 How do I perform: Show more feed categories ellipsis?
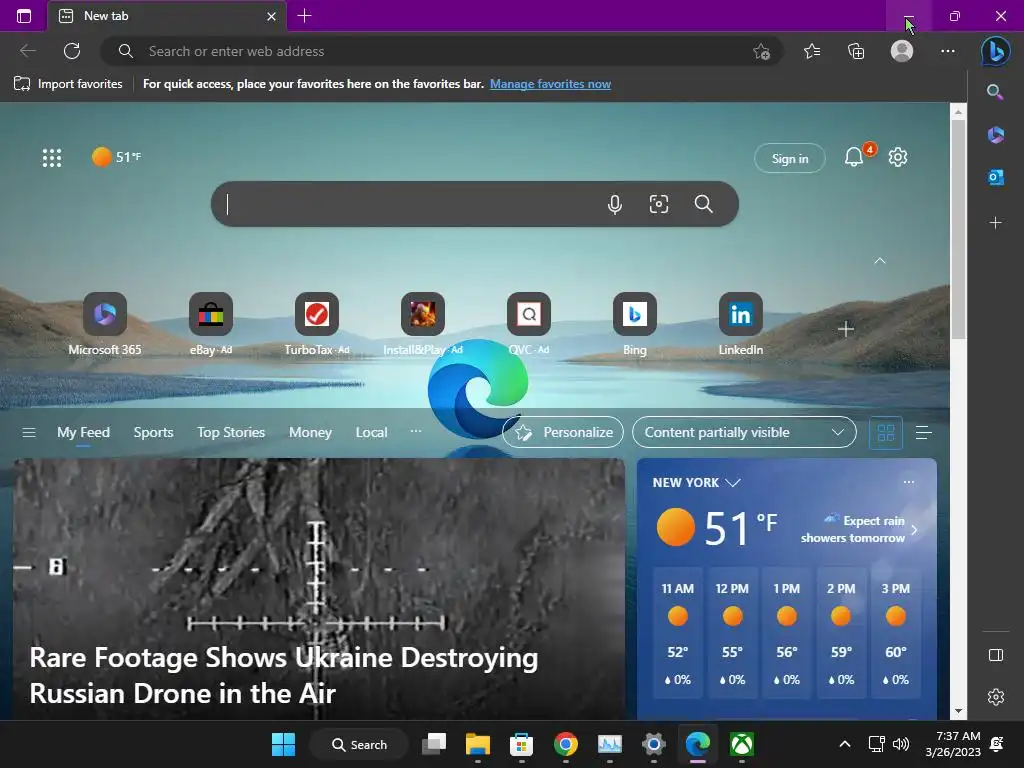pyautogui.click(x=416, y=431)
